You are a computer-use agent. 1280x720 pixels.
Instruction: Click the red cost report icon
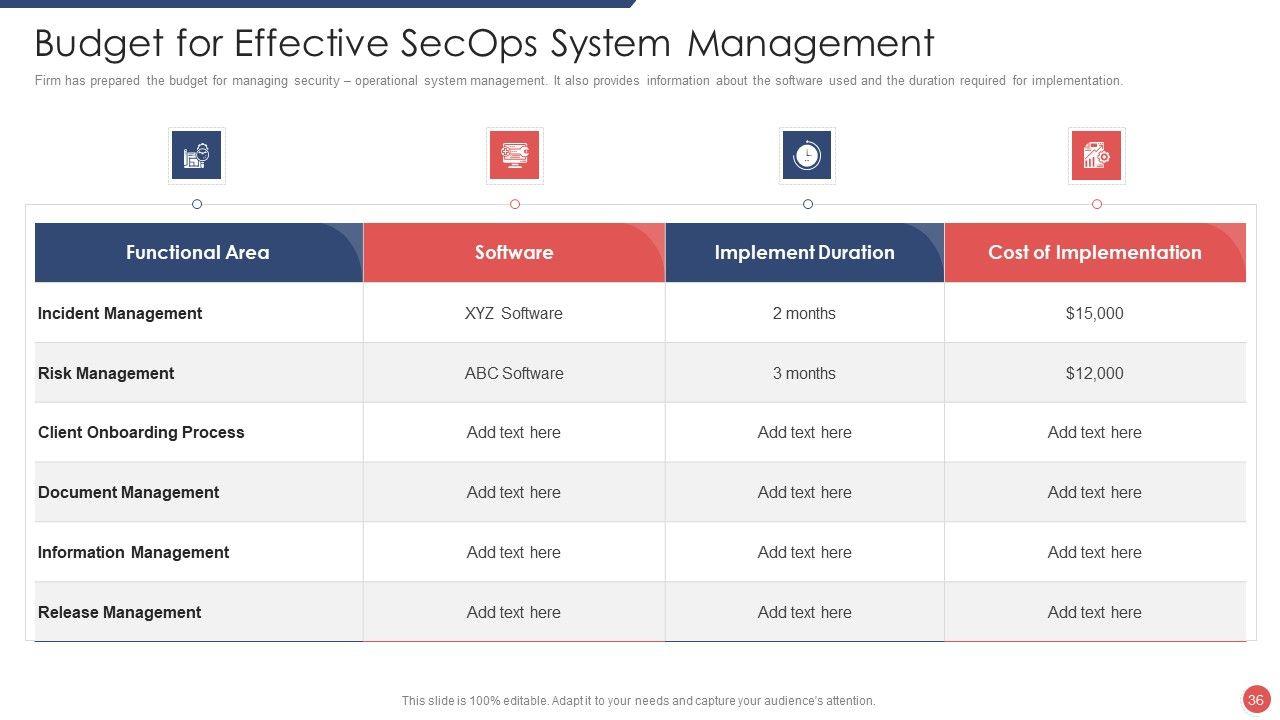[x=1096, y=156]
